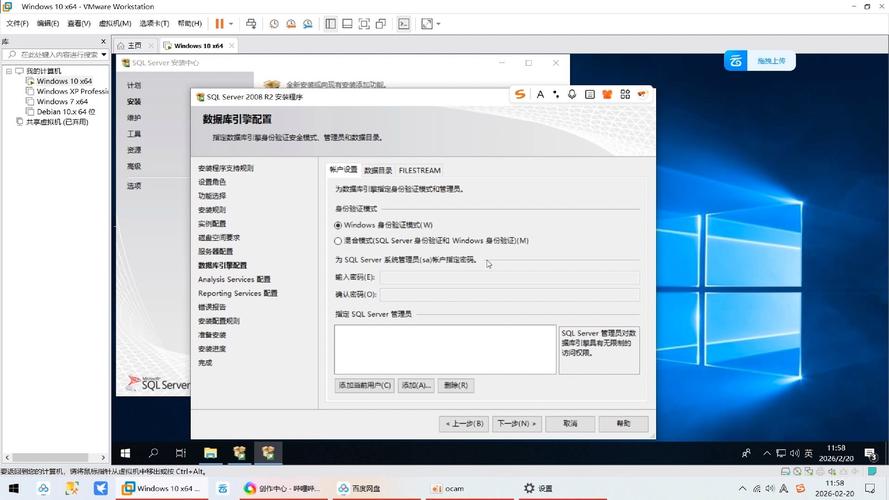Select Windows 7 x64 in the library tree

(62, 101)
